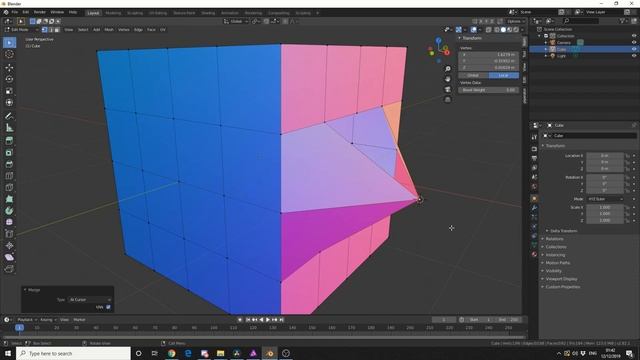Select the Smooth tool
Image resolution: width=640 pixels, height=360 pixels.
coord(9,222)
